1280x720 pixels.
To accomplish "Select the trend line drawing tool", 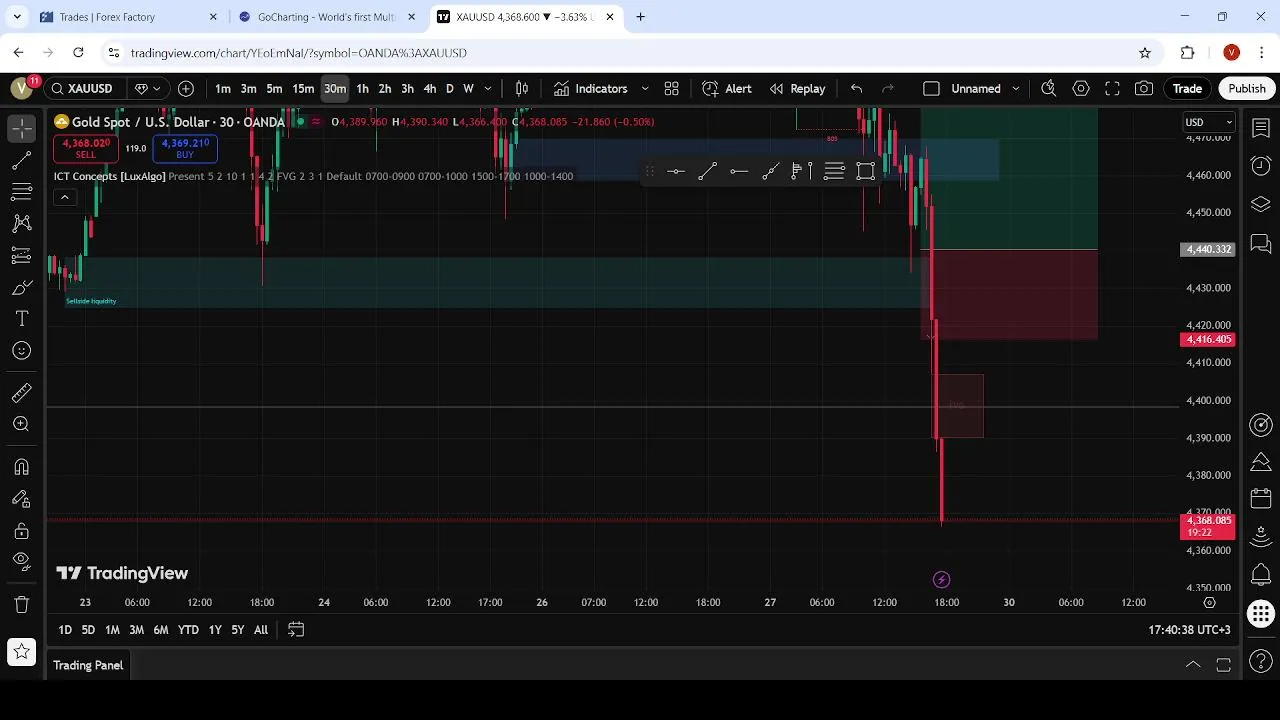I will [x=21, y=160].
